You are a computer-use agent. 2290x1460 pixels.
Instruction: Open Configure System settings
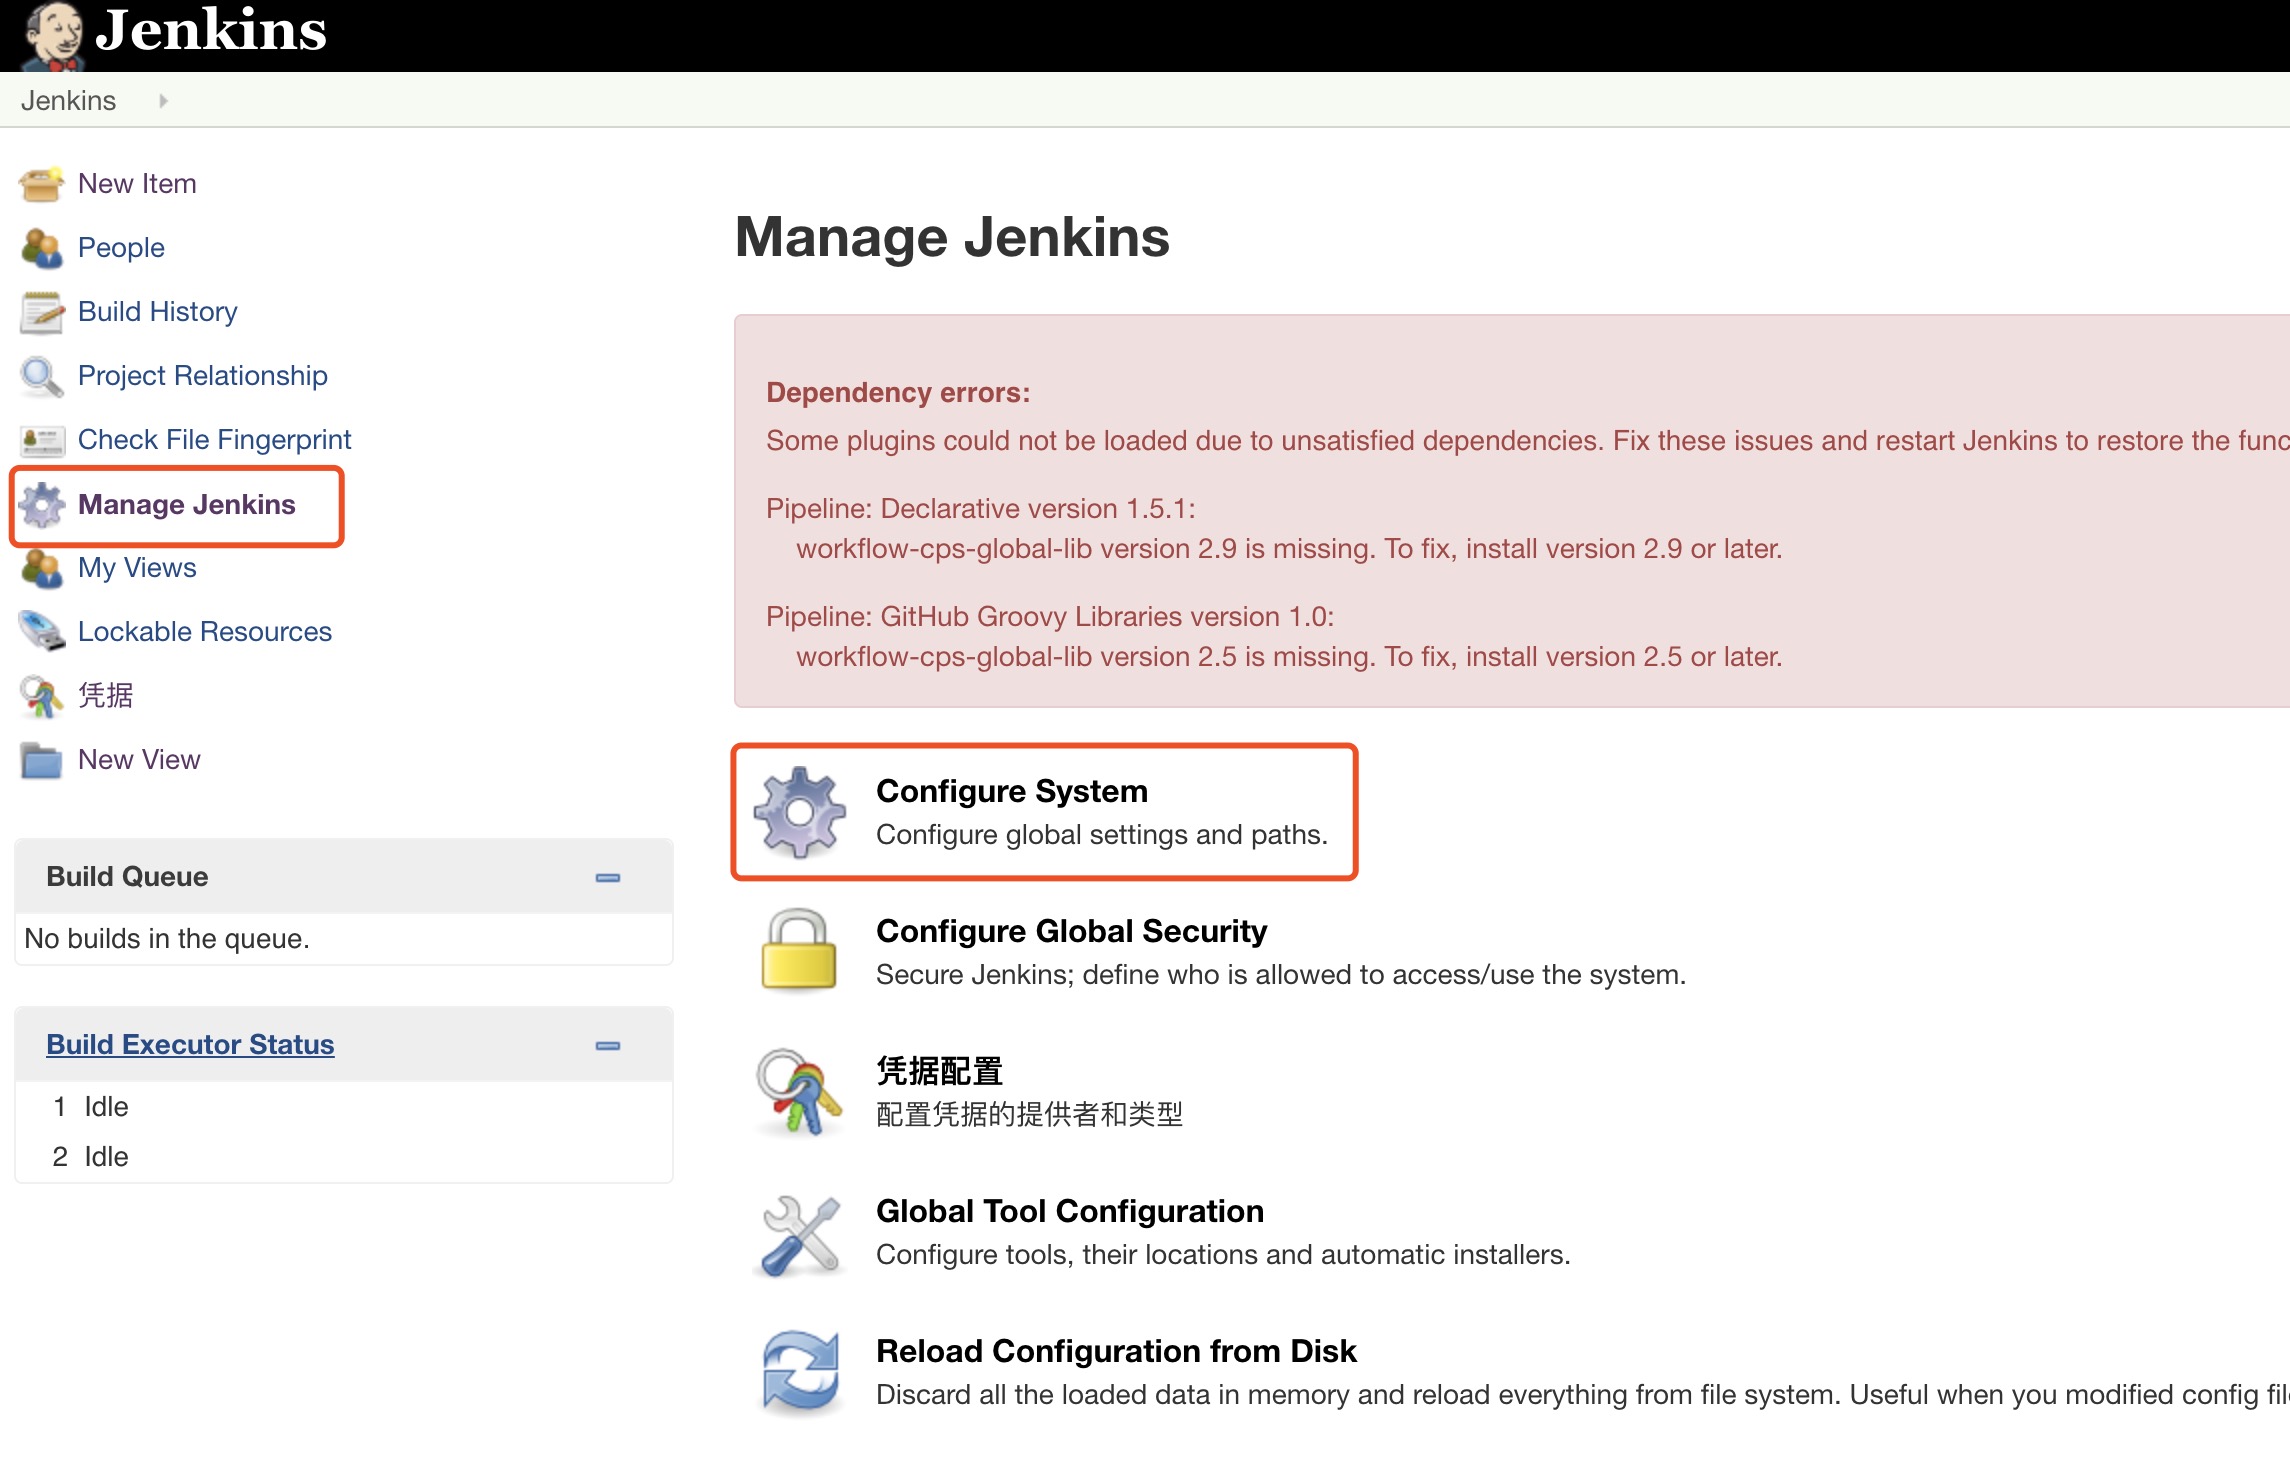(x=1012, y=791)
